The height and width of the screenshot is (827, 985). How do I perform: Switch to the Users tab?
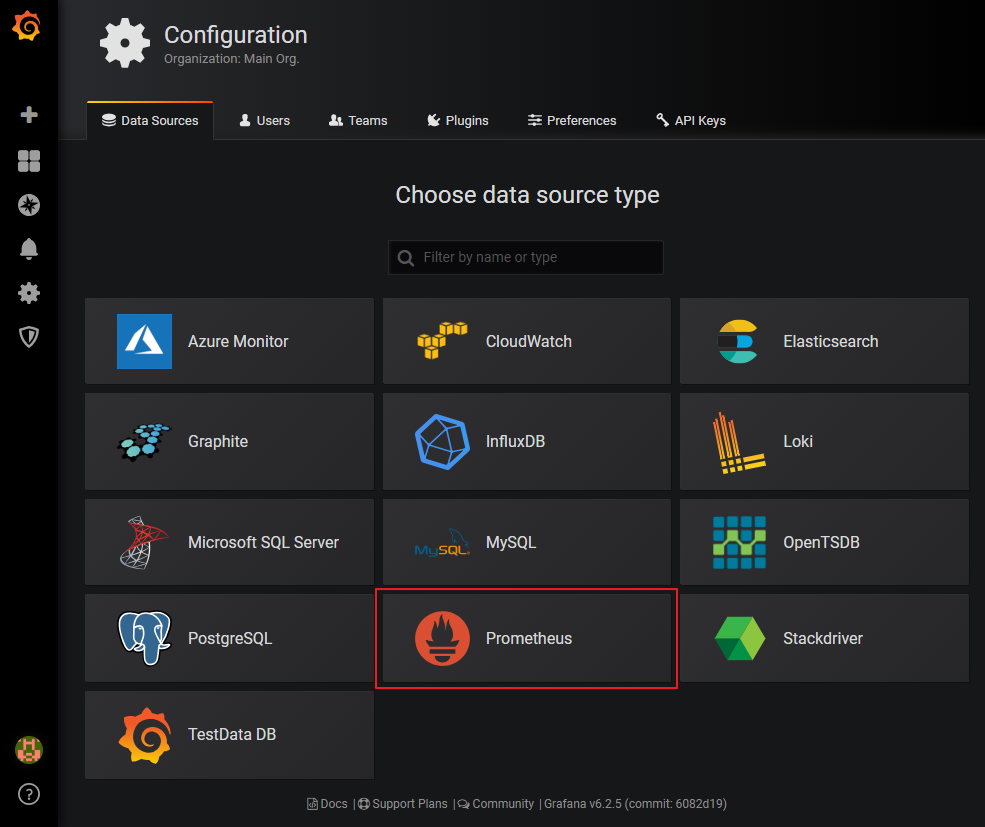tap(264, 120)
